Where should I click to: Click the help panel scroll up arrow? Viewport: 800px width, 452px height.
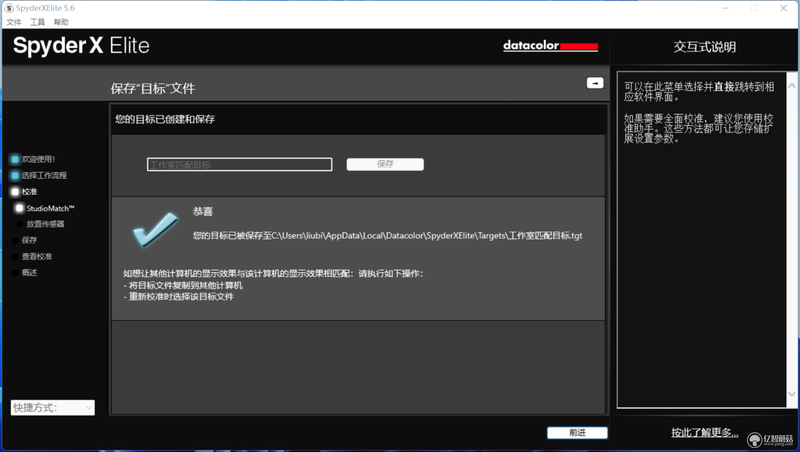click(x=791, y=86)
